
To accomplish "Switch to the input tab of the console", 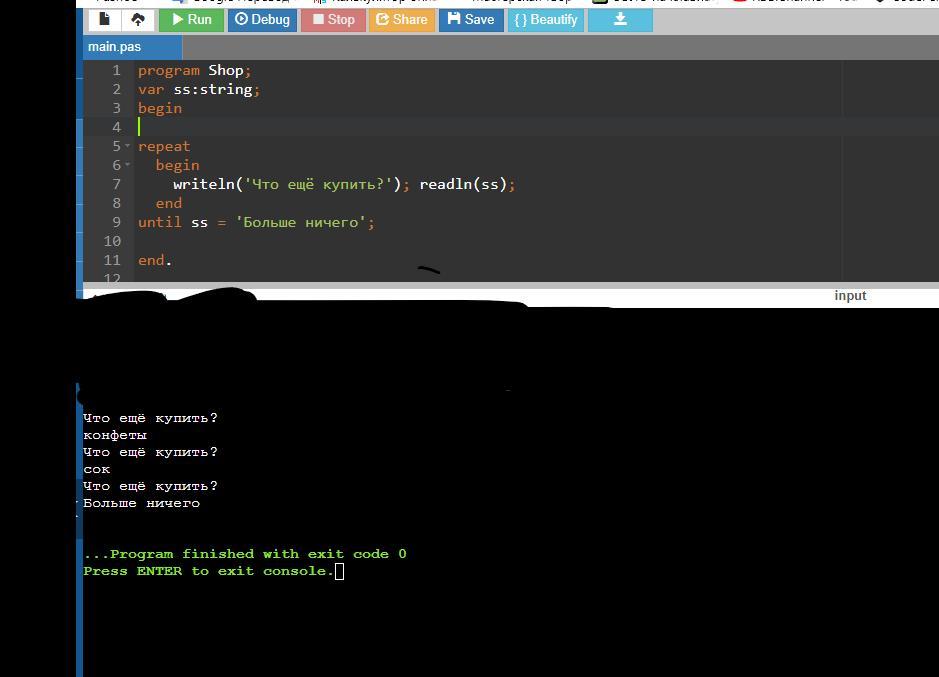I will click(x=850, y=295).
